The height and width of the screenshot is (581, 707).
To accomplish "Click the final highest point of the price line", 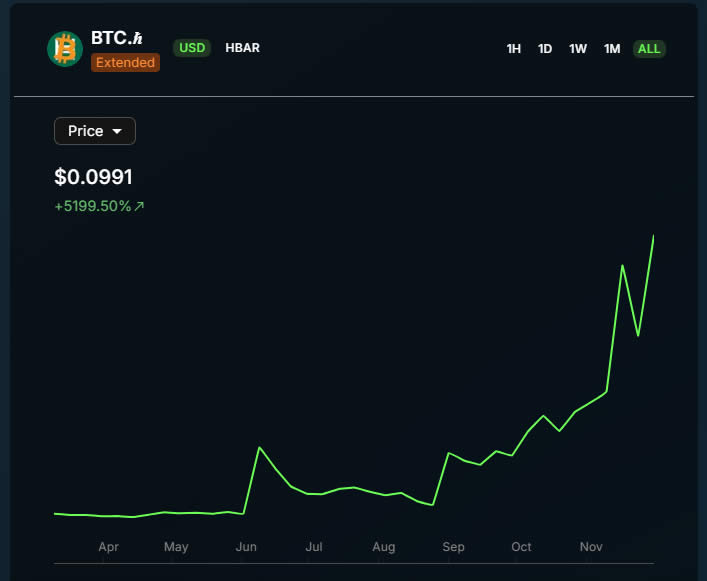I will (x=653, y=236).
